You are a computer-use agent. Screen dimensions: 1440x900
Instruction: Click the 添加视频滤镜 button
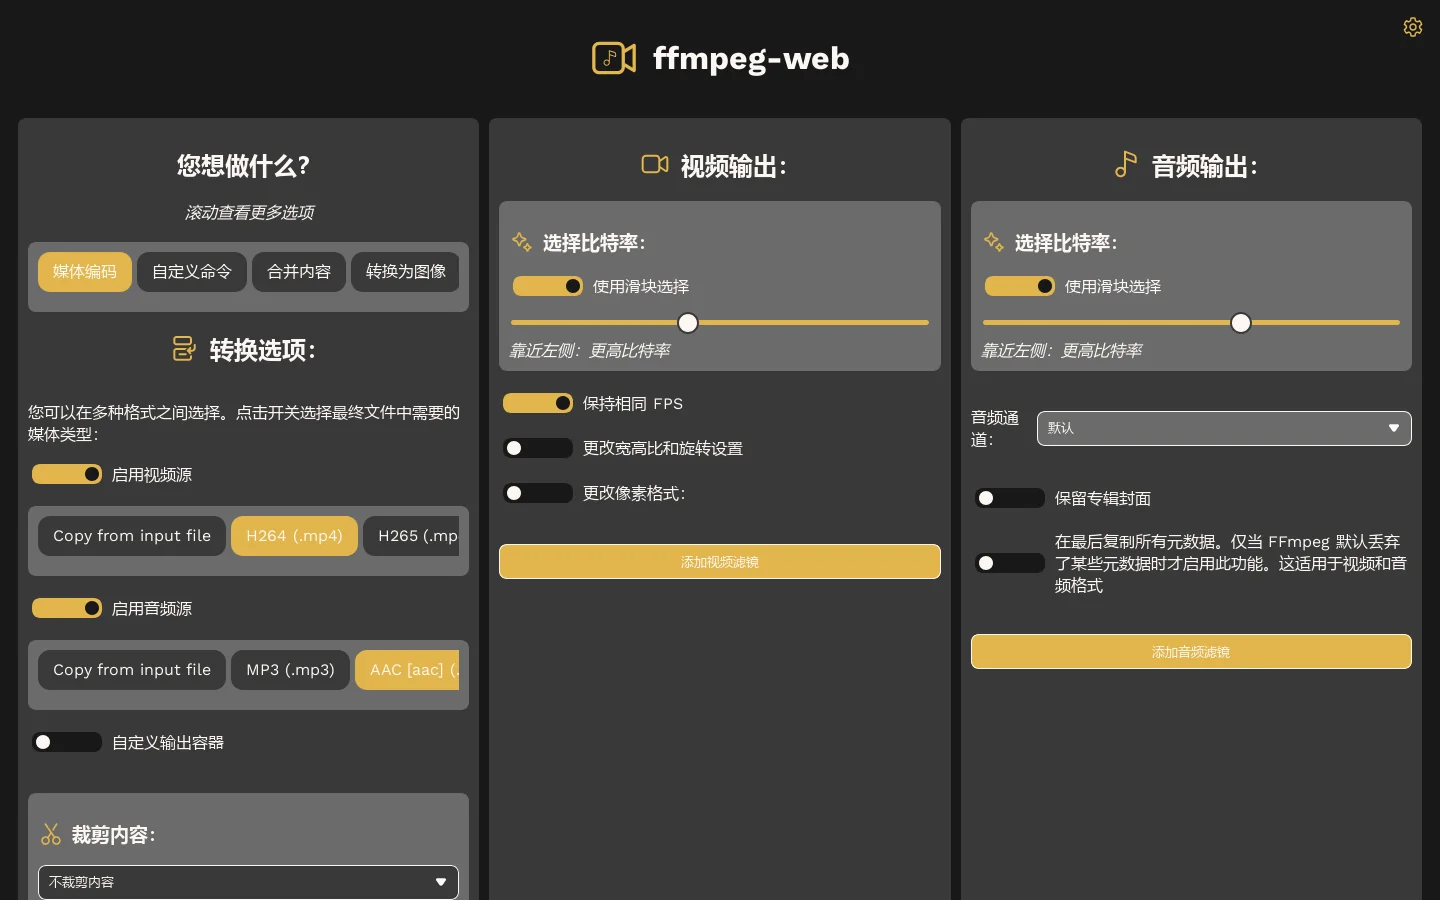(720, 562)
